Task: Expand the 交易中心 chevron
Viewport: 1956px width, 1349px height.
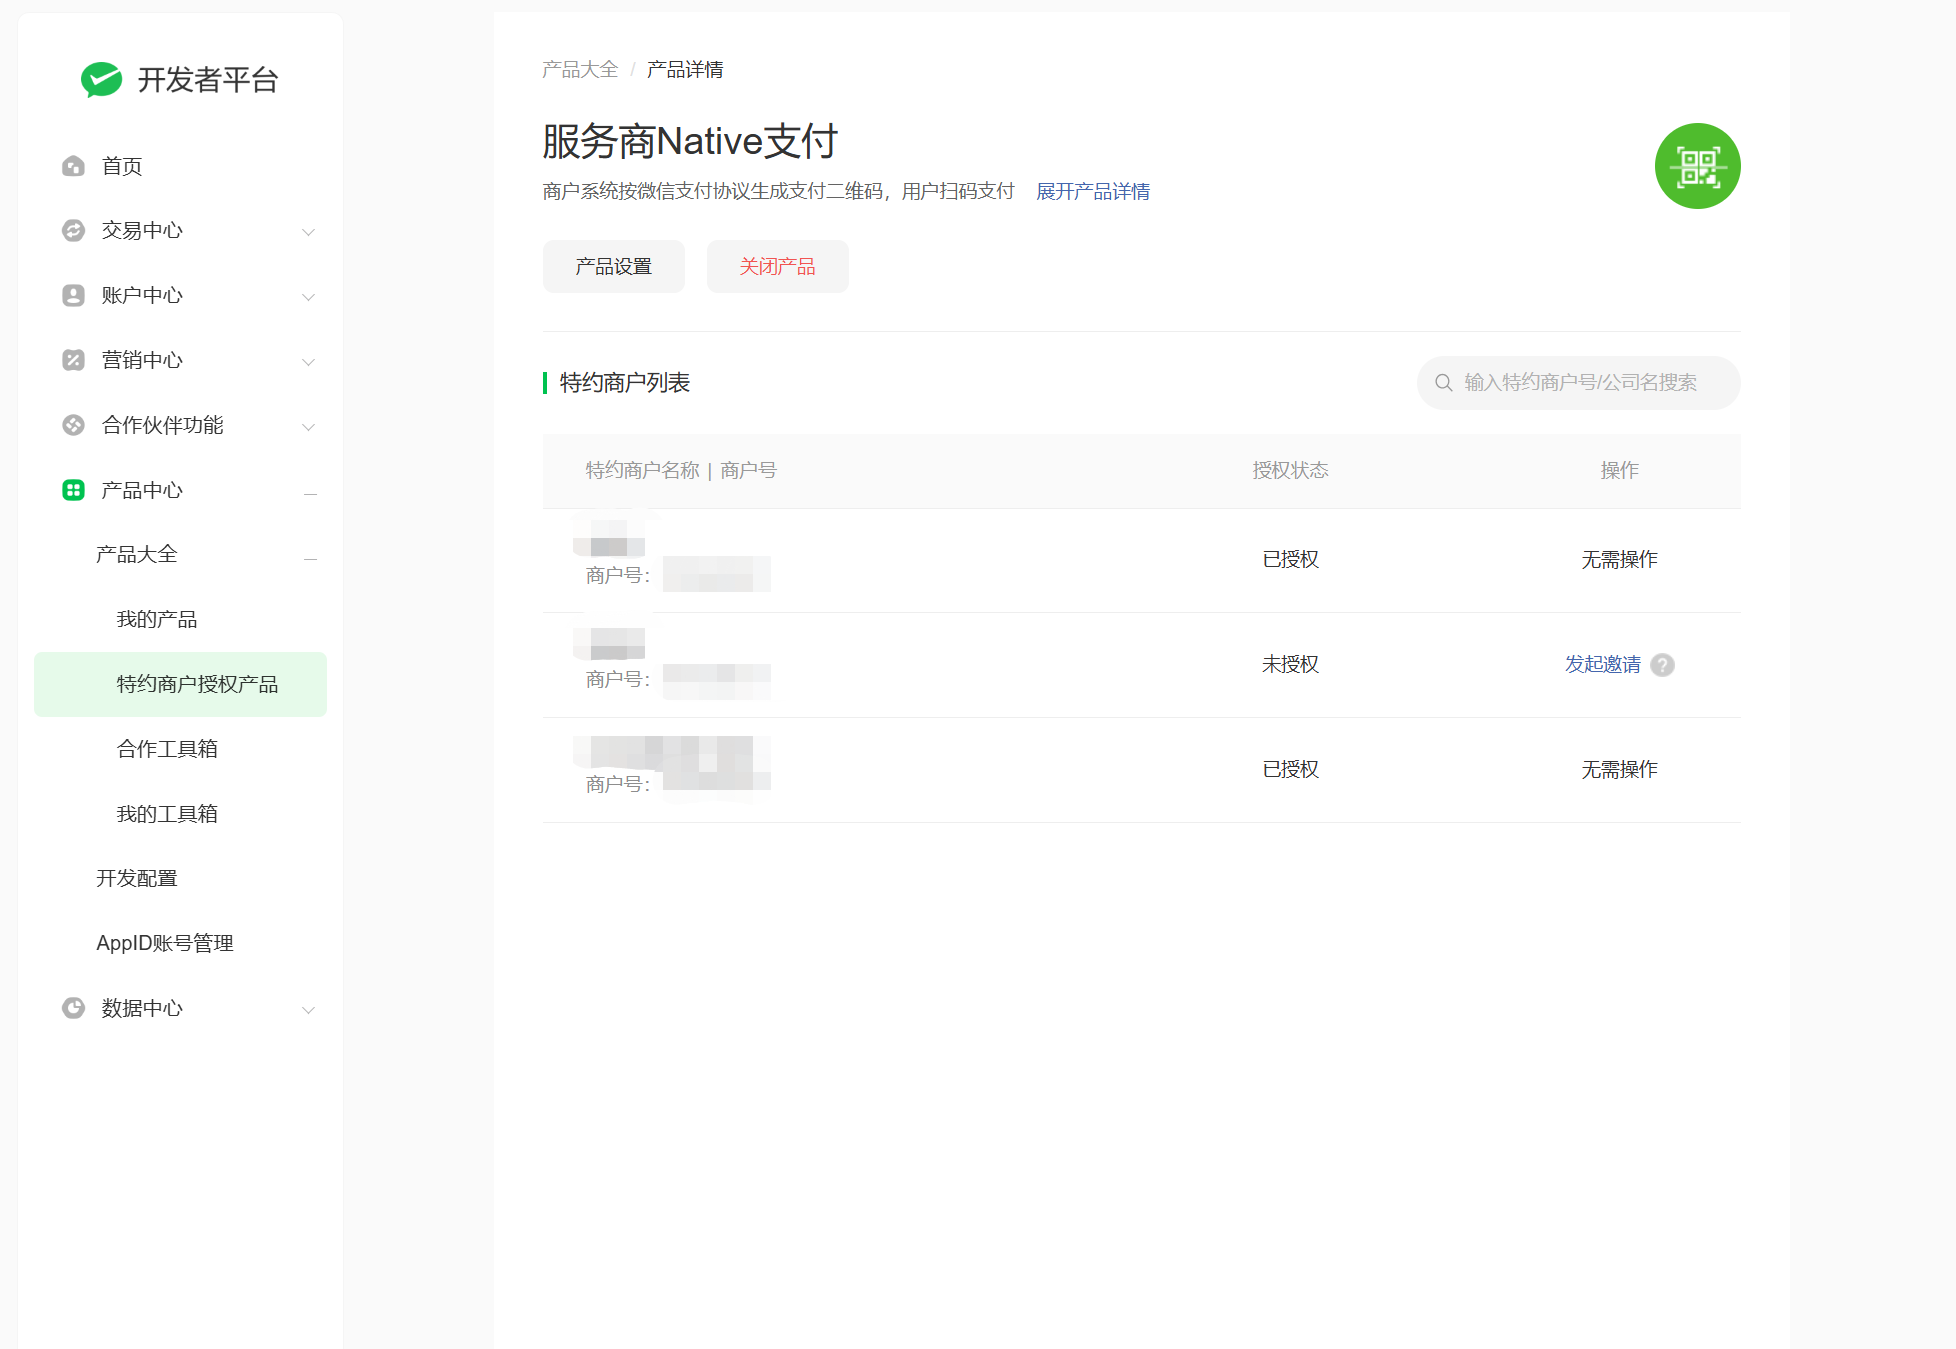Action: click(x=309, y=232)
